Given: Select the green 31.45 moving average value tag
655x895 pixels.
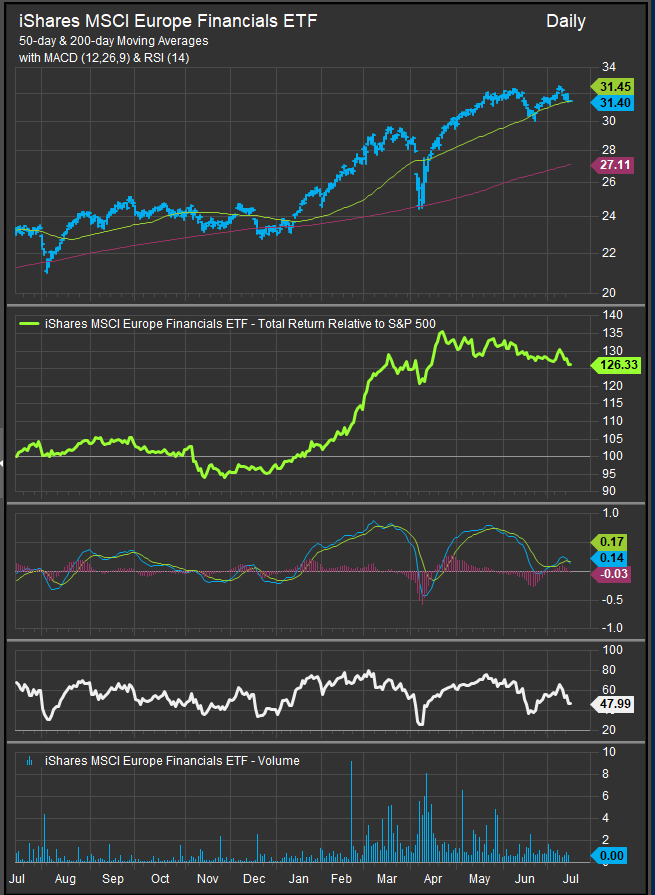Looking at the screenshot, I should pyautogui.click(x=612, y=86).
